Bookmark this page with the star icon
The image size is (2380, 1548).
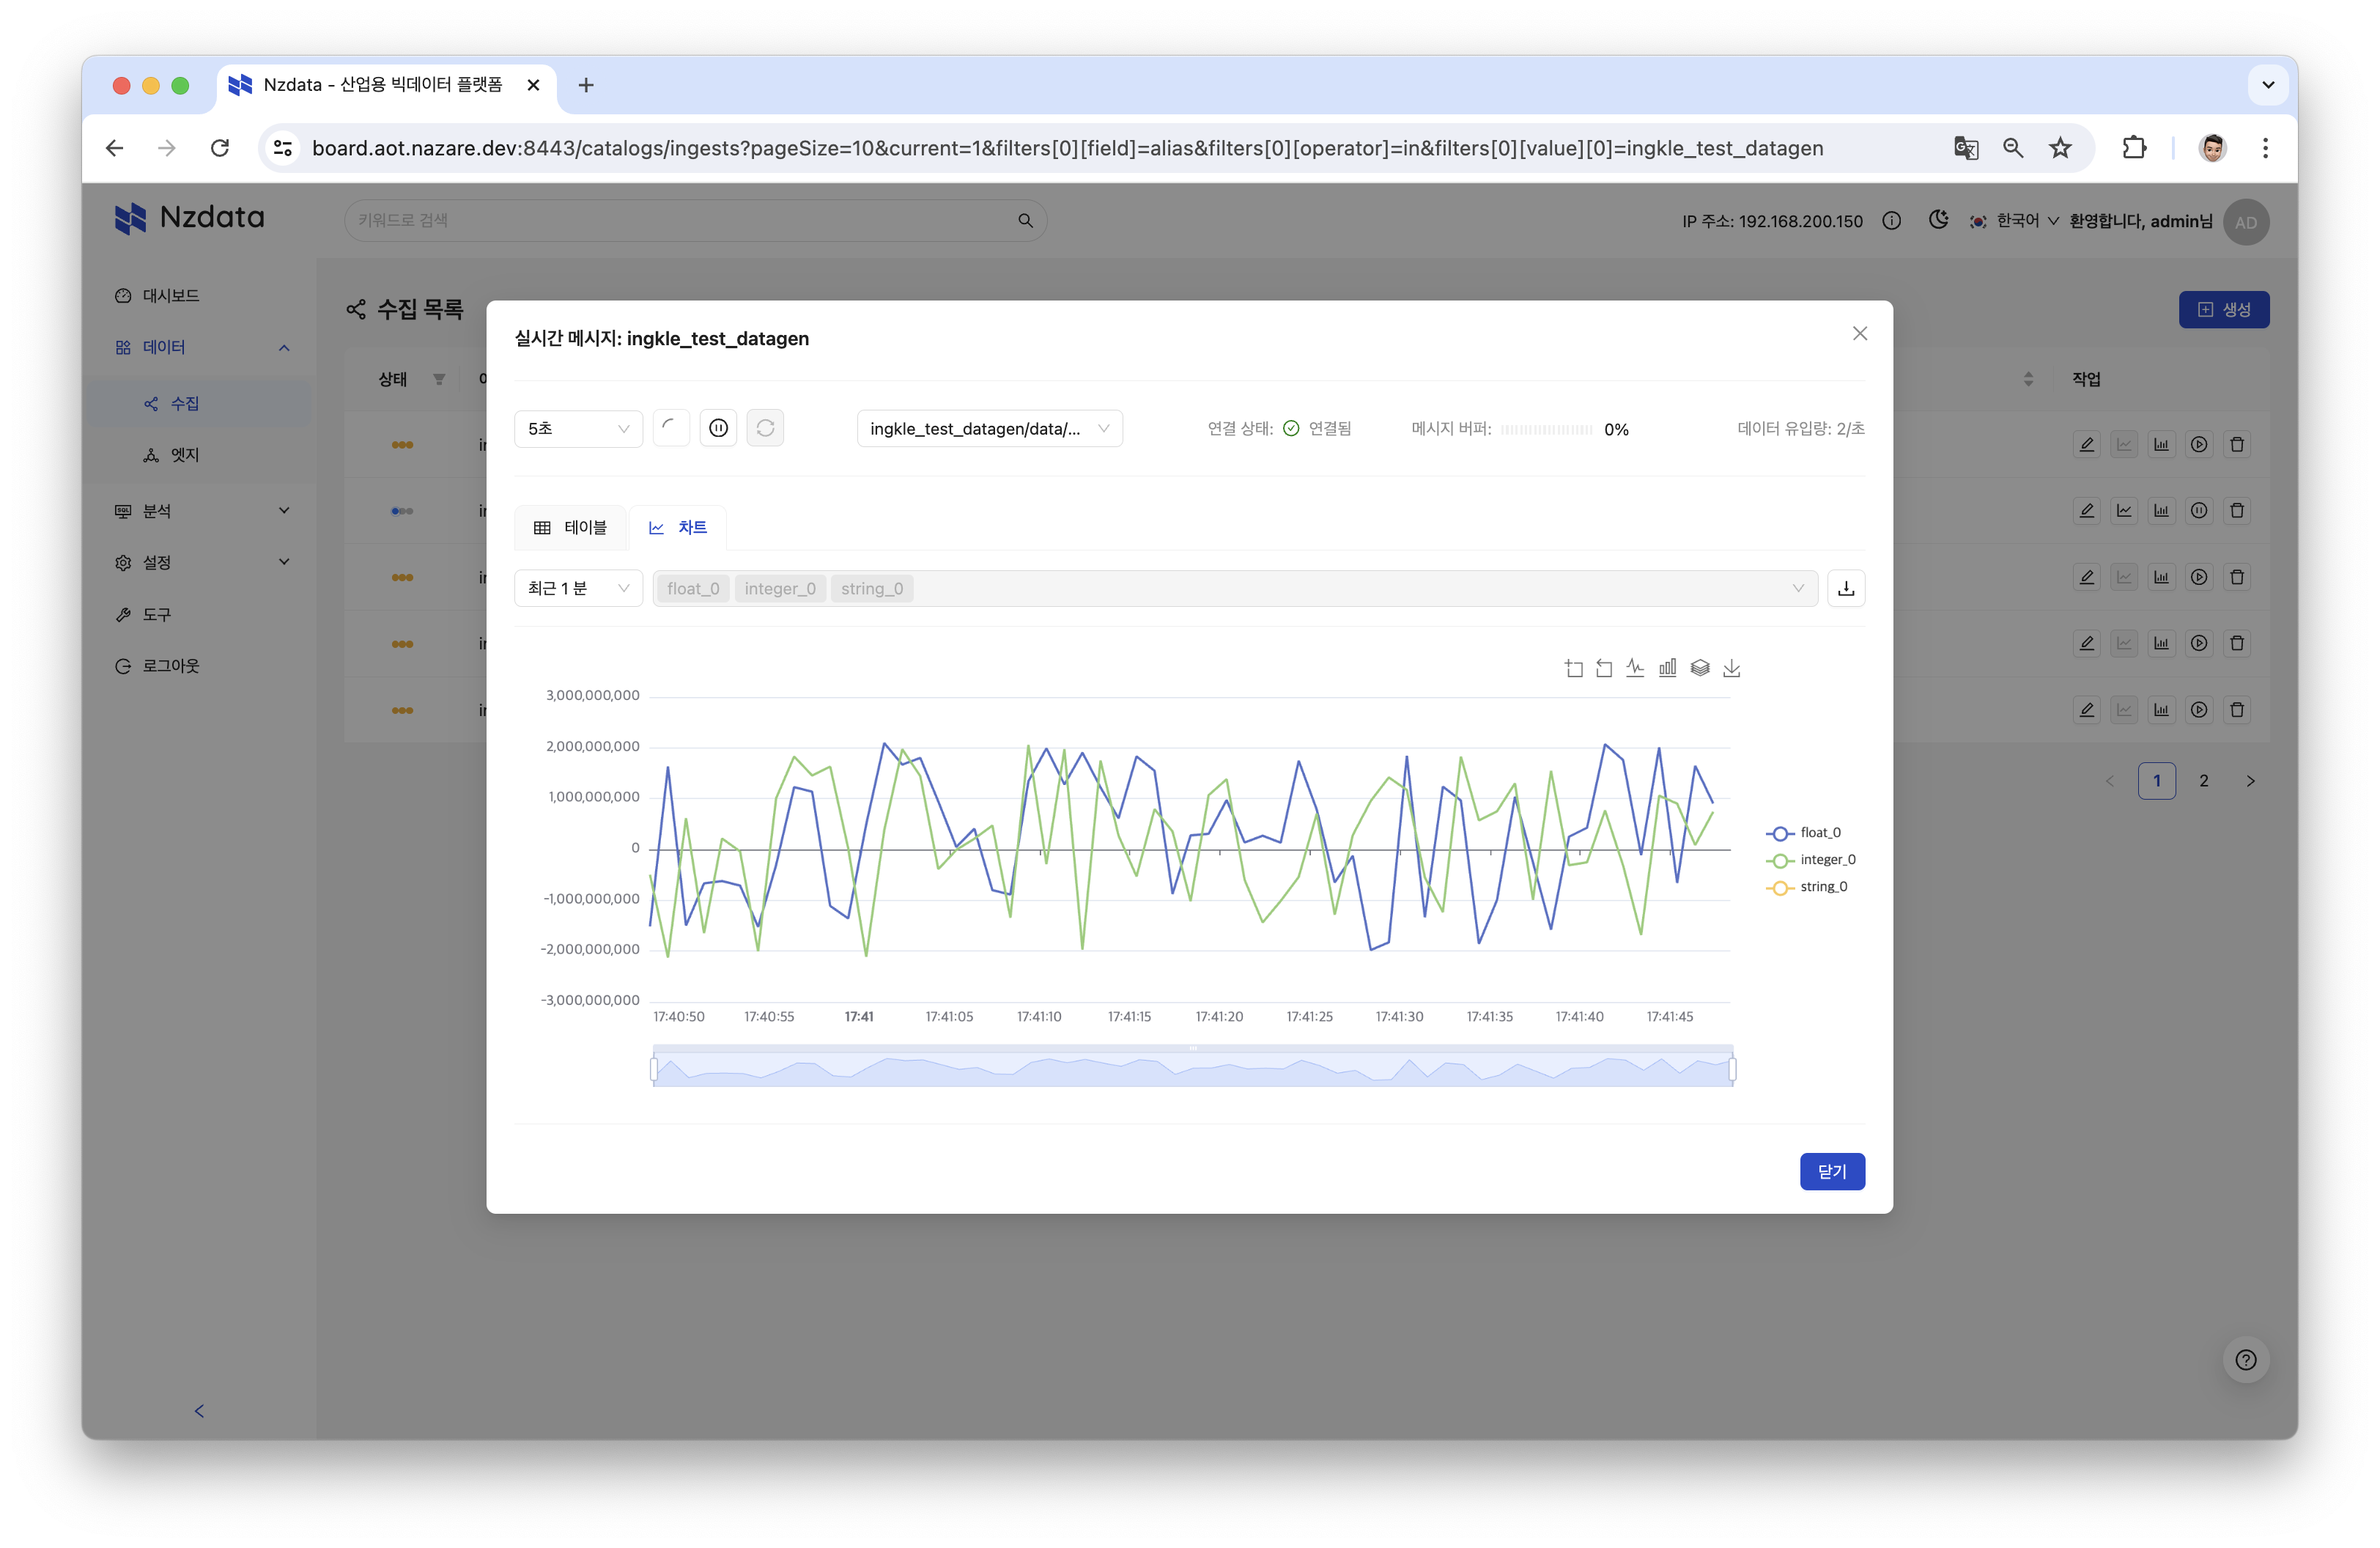coord(2060,148)
